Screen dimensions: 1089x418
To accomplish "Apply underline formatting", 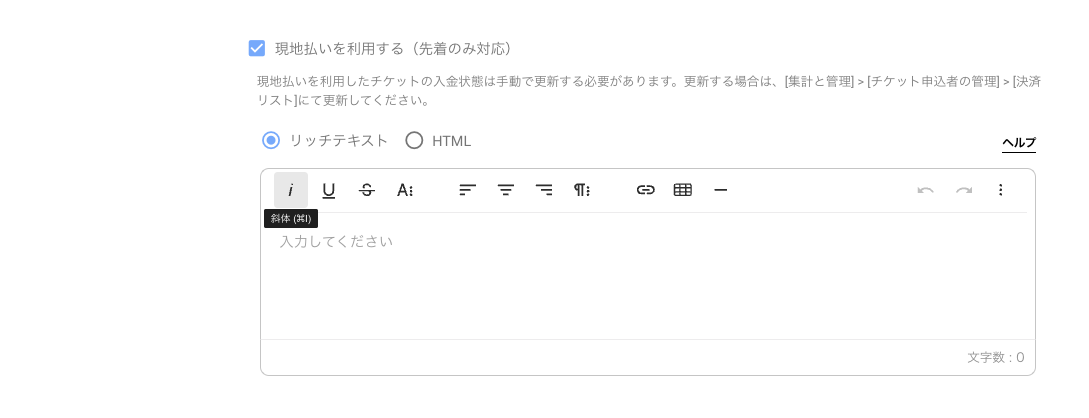I will coord(329,190).
